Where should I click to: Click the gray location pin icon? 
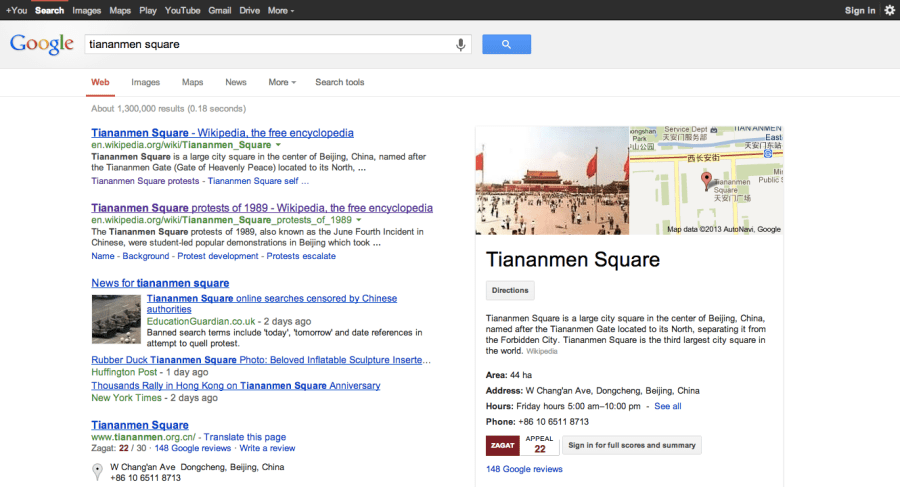click(97, 472)
